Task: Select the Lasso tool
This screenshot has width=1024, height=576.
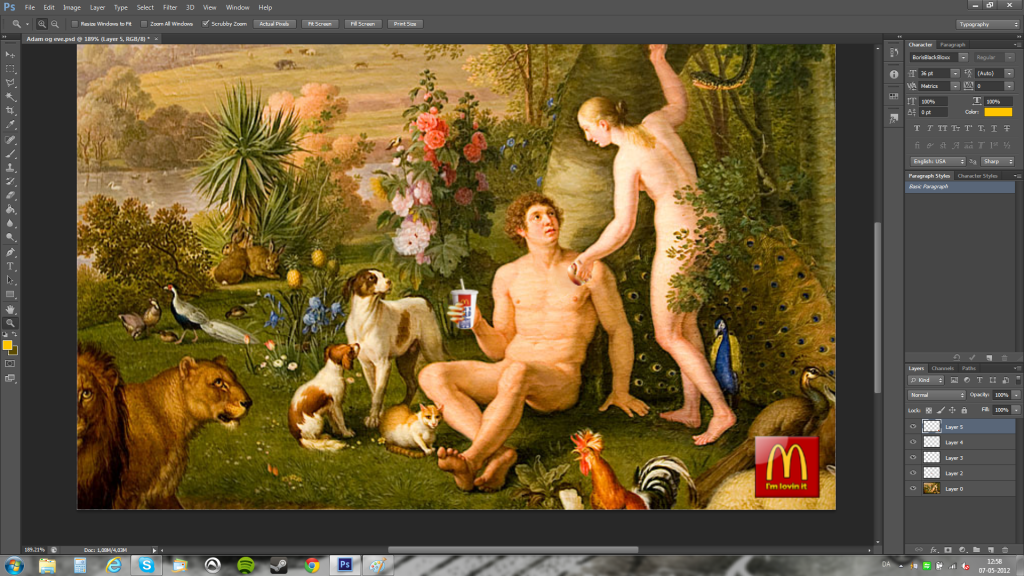Action: pos(10,83)
